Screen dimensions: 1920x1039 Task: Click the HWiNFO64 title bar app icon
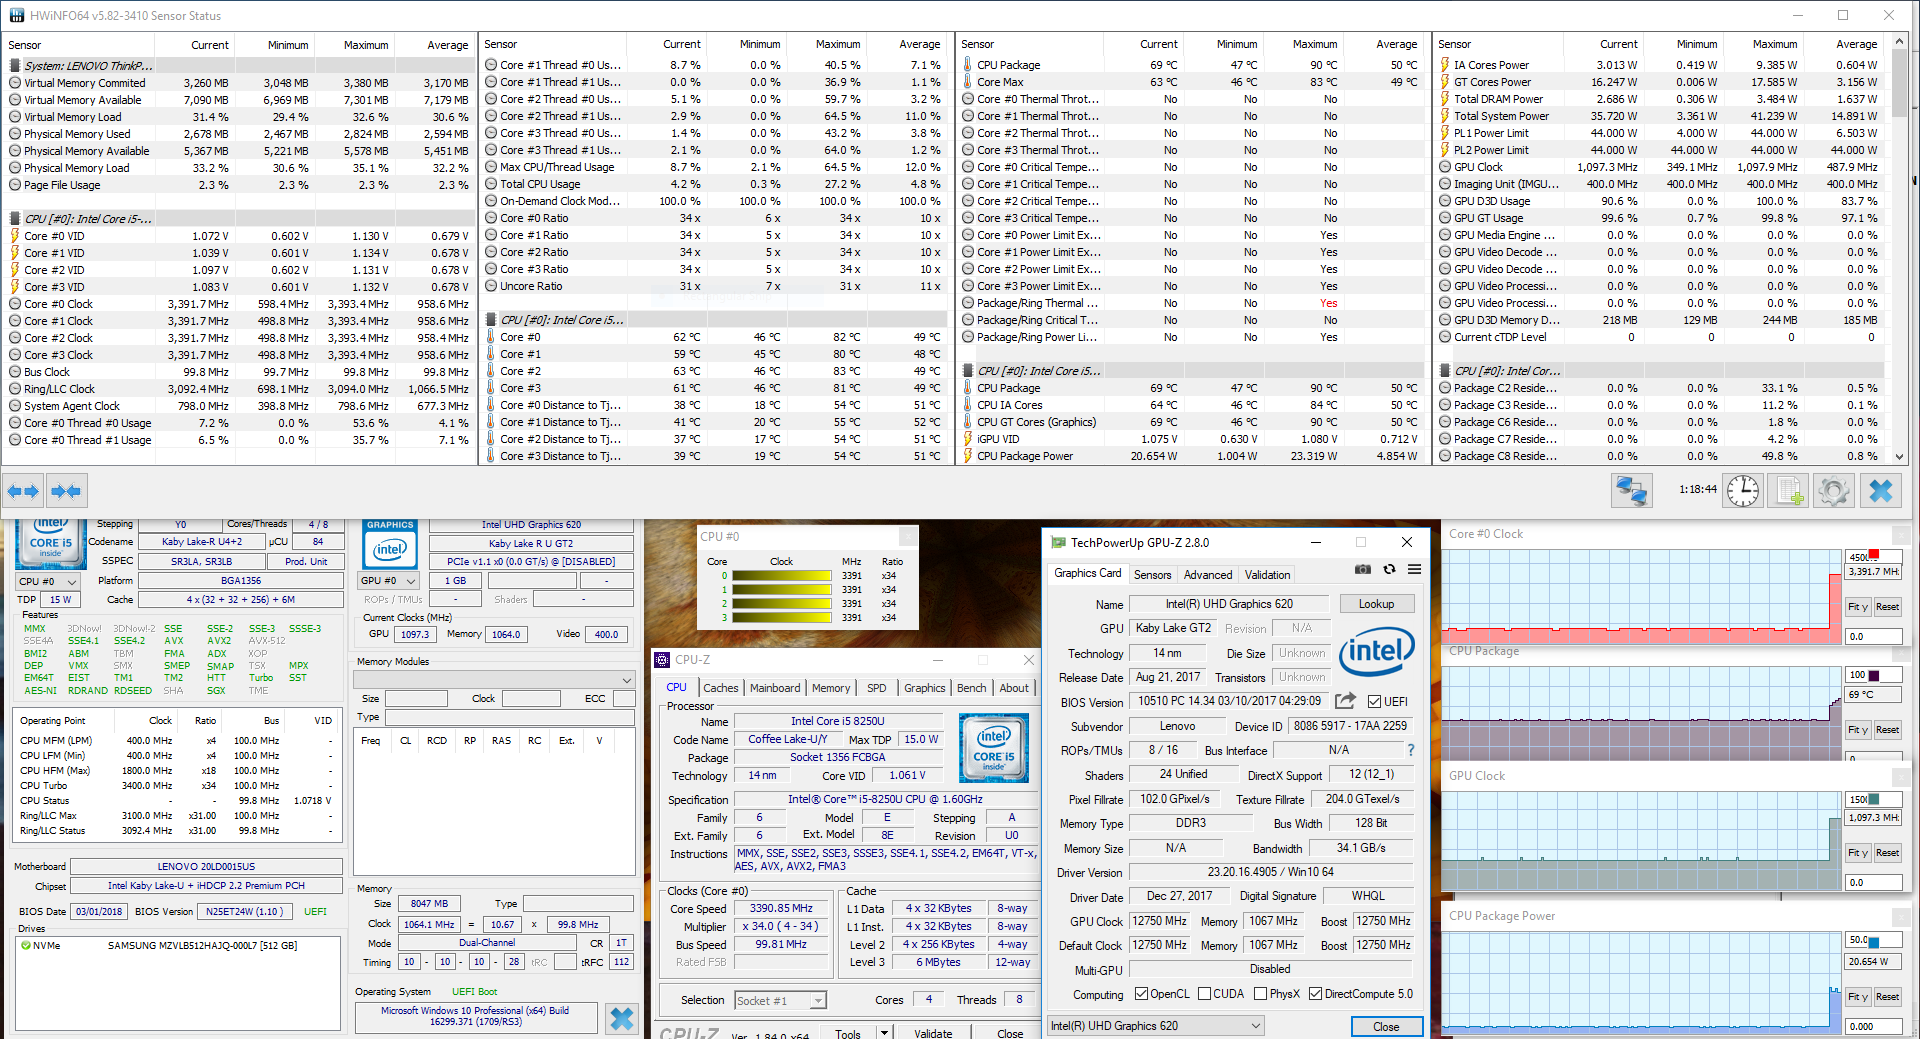click(15, 15)
